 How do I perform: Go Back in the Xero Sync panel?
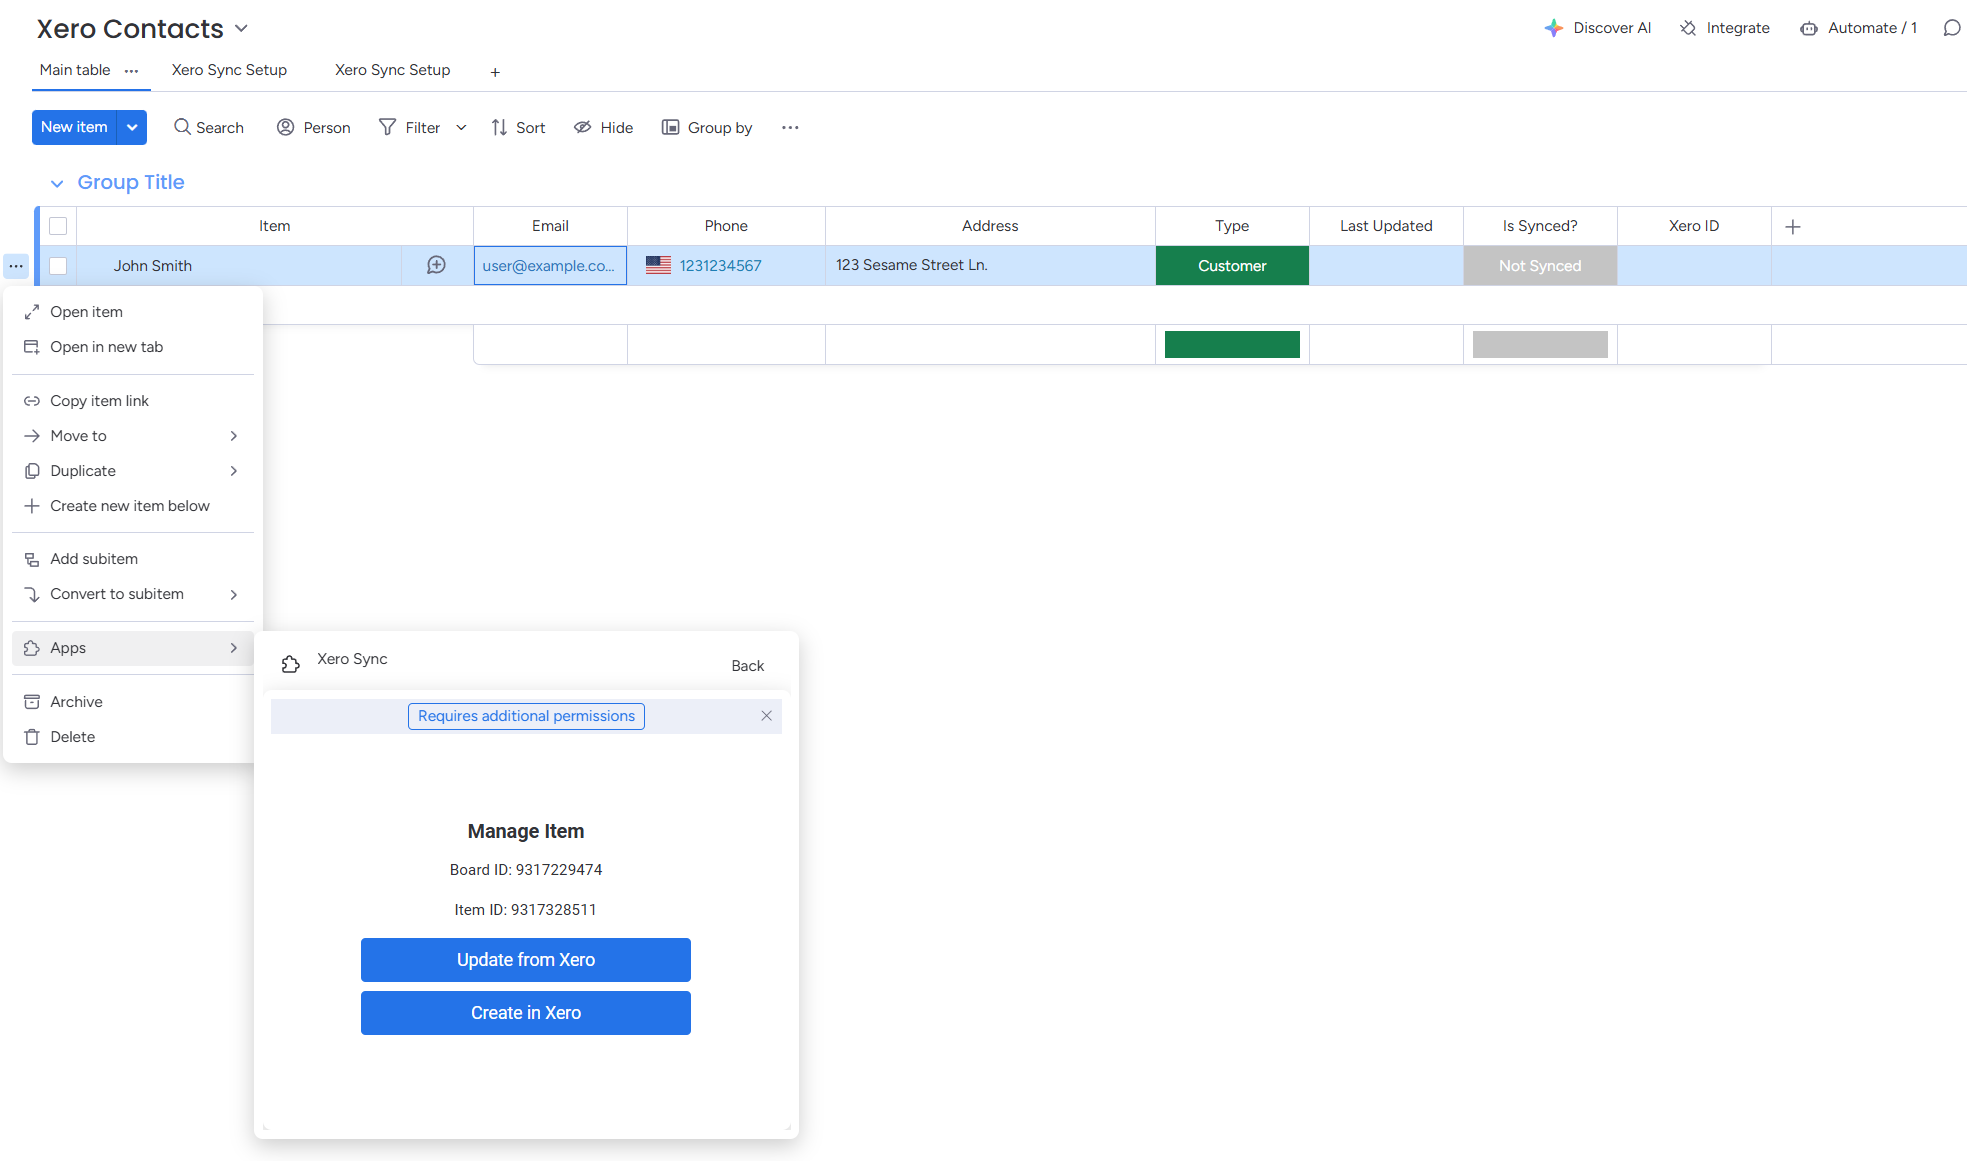[x=746, y=665]
